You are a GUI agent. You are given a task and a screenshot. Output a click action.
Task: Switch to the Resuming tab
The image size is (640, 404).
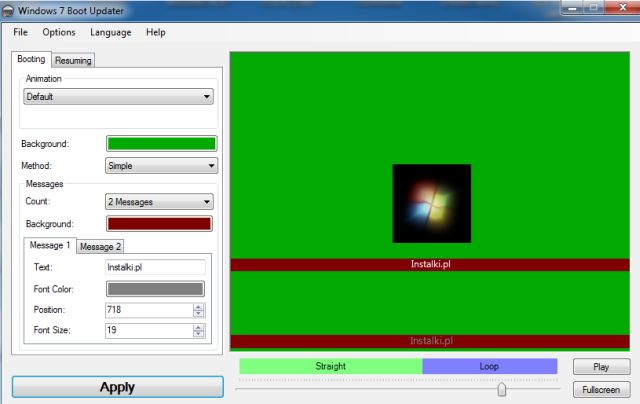tap(73, 60)
